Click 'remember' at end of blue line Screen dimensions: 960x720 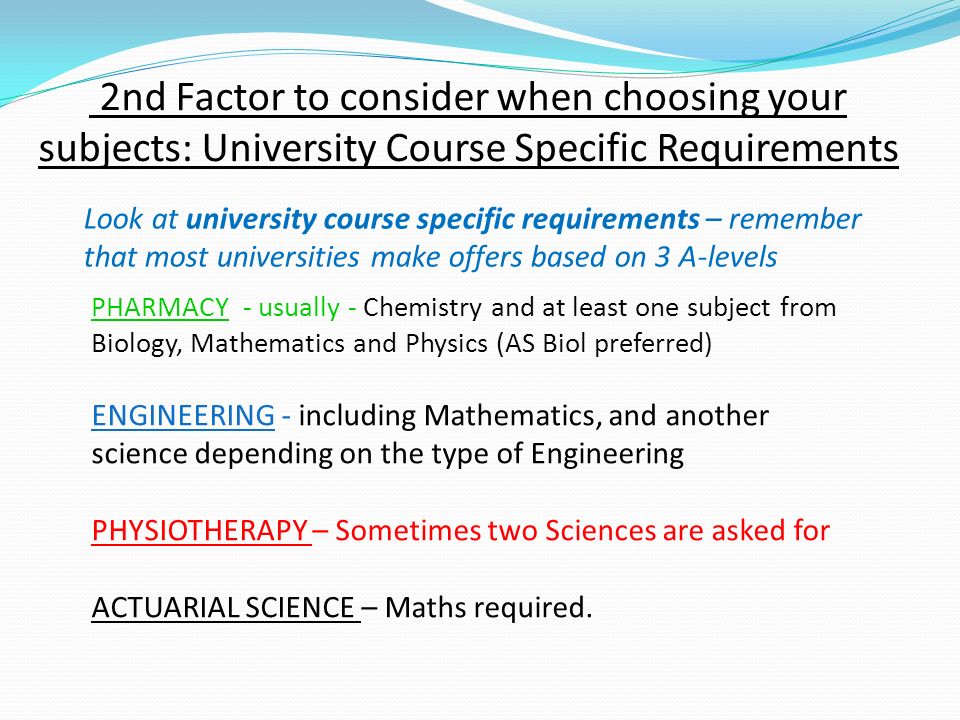coord(795,219)
